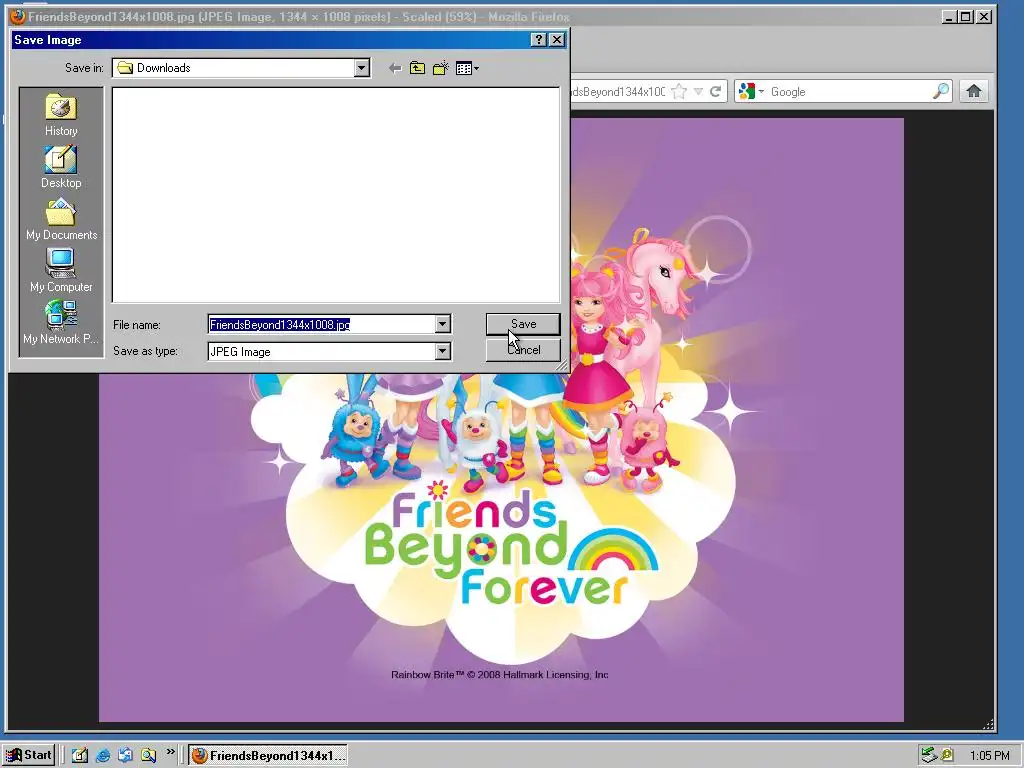Go back to last folder visited
The image size is (1024, 768).
click(x=394, y=68)
